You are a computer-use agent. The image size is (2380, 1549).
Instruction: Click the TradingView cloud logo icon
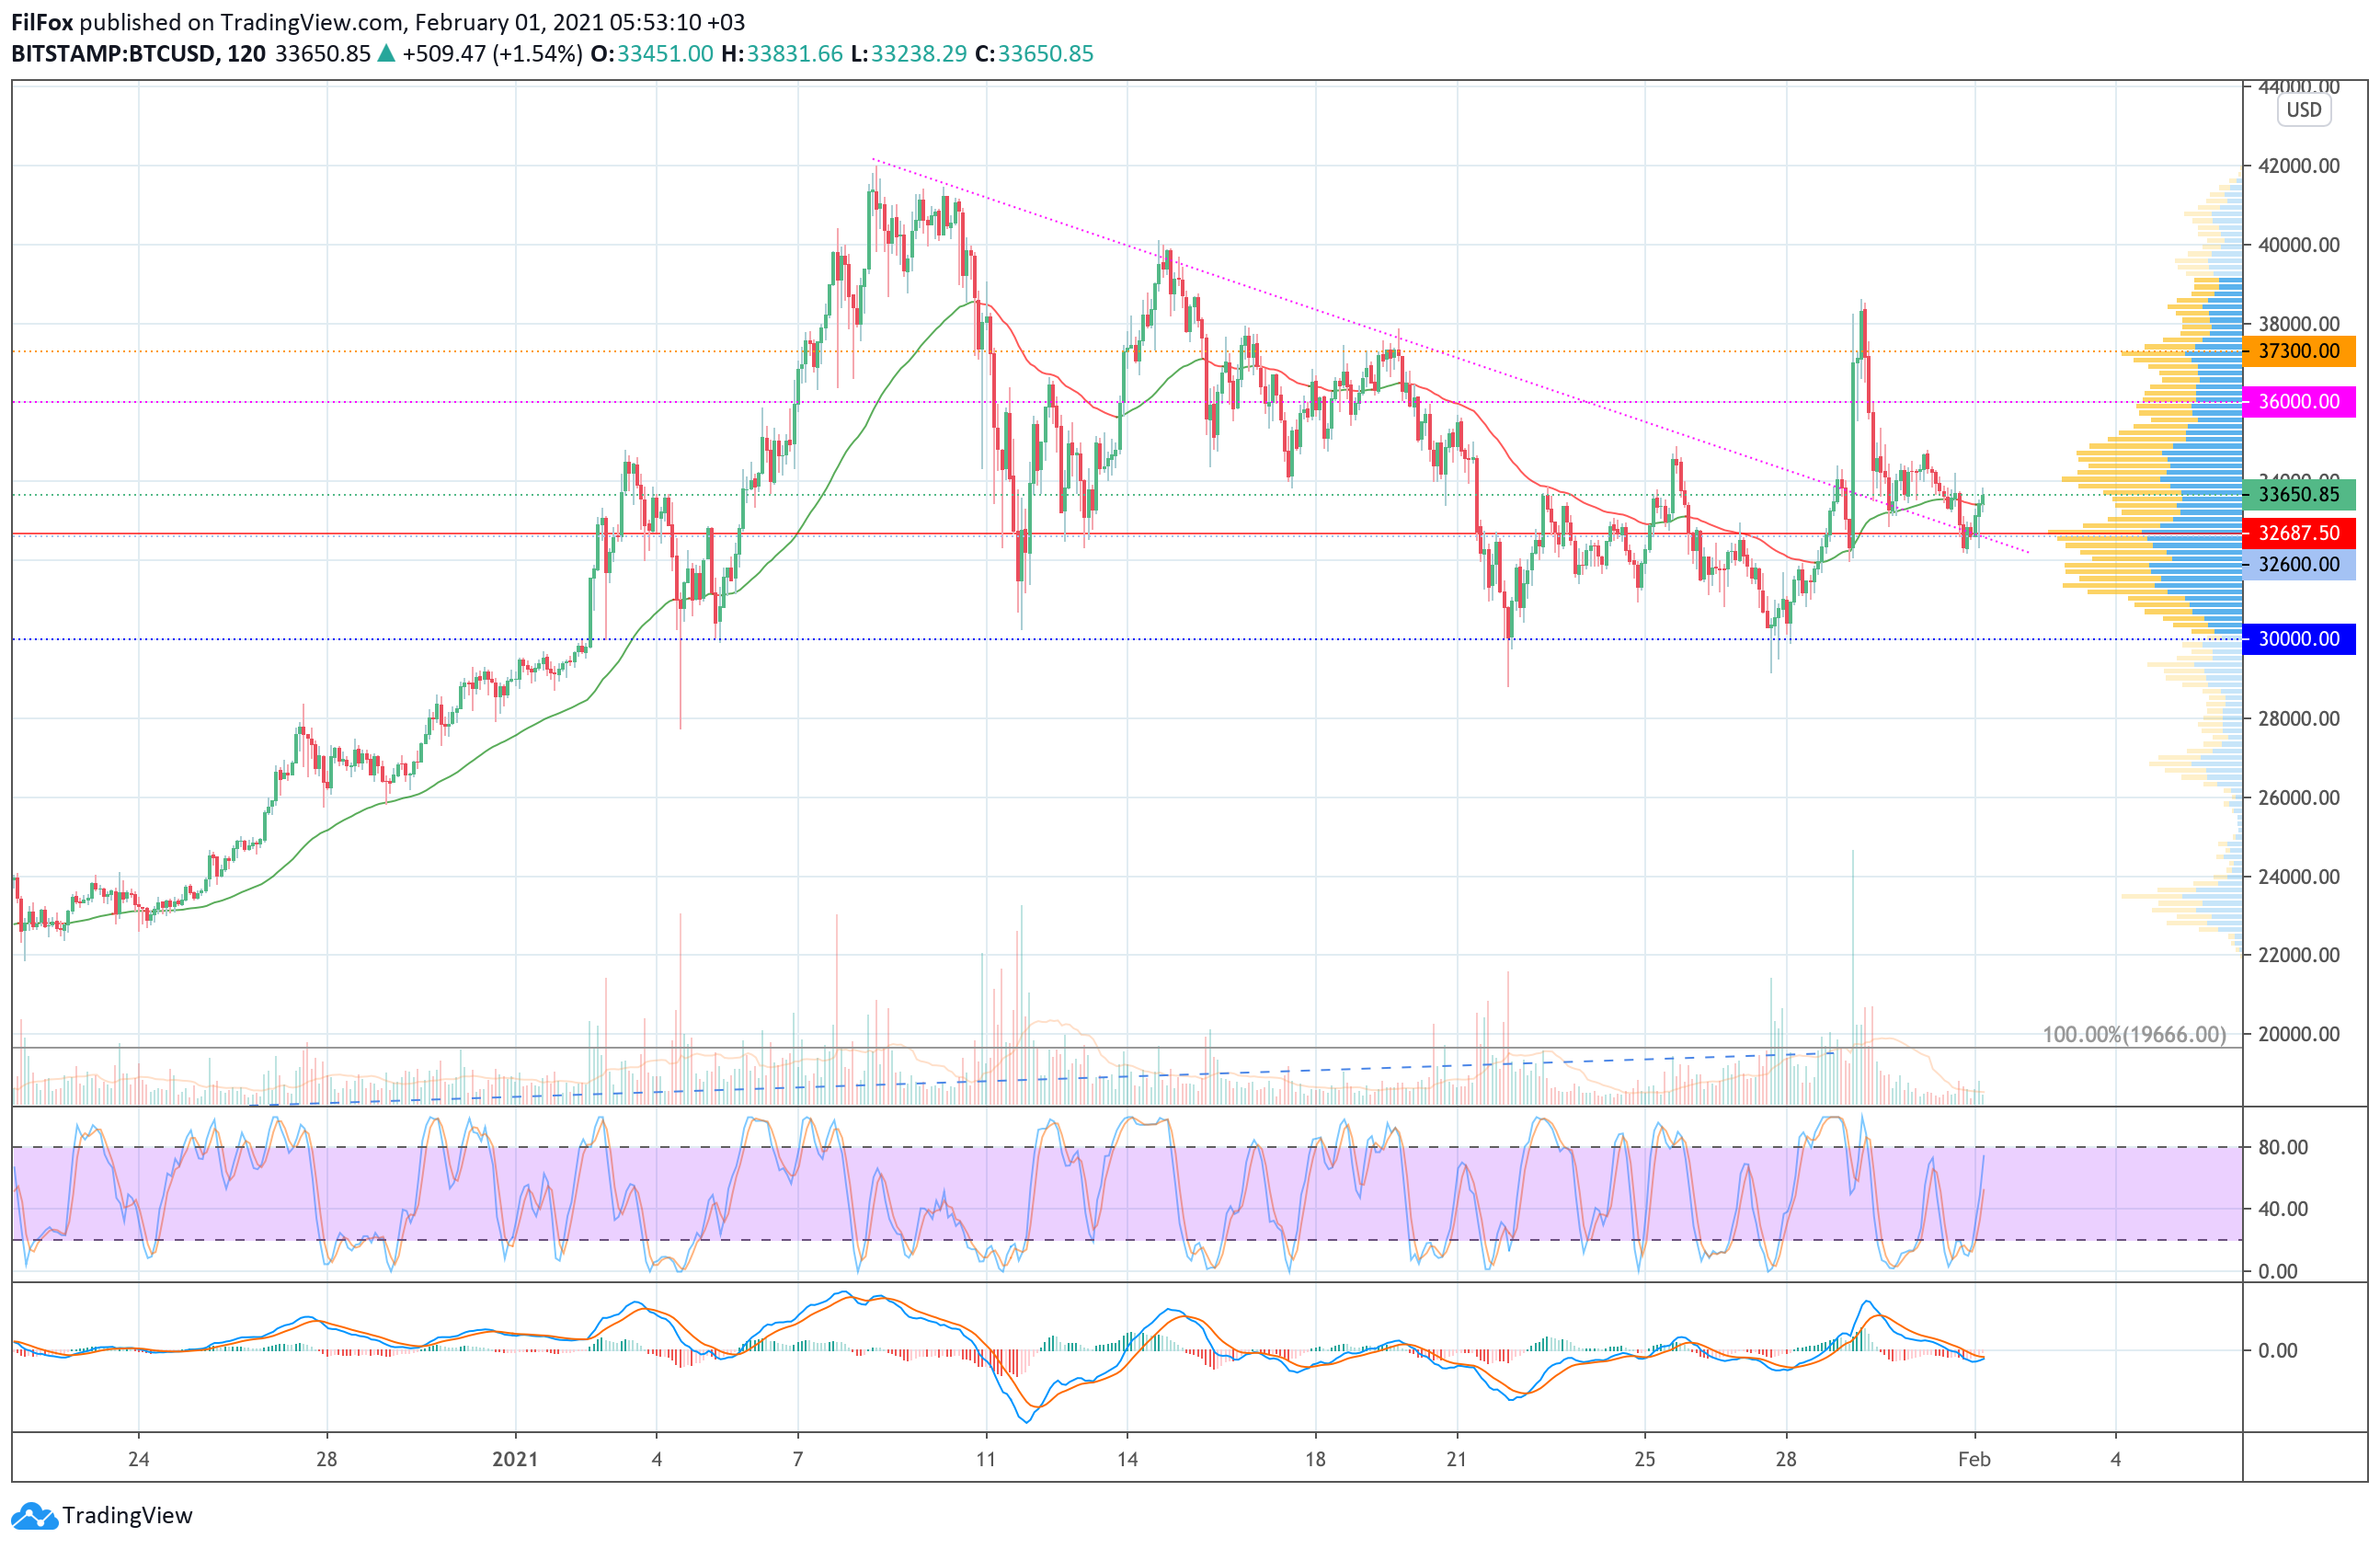(35, 1516)
